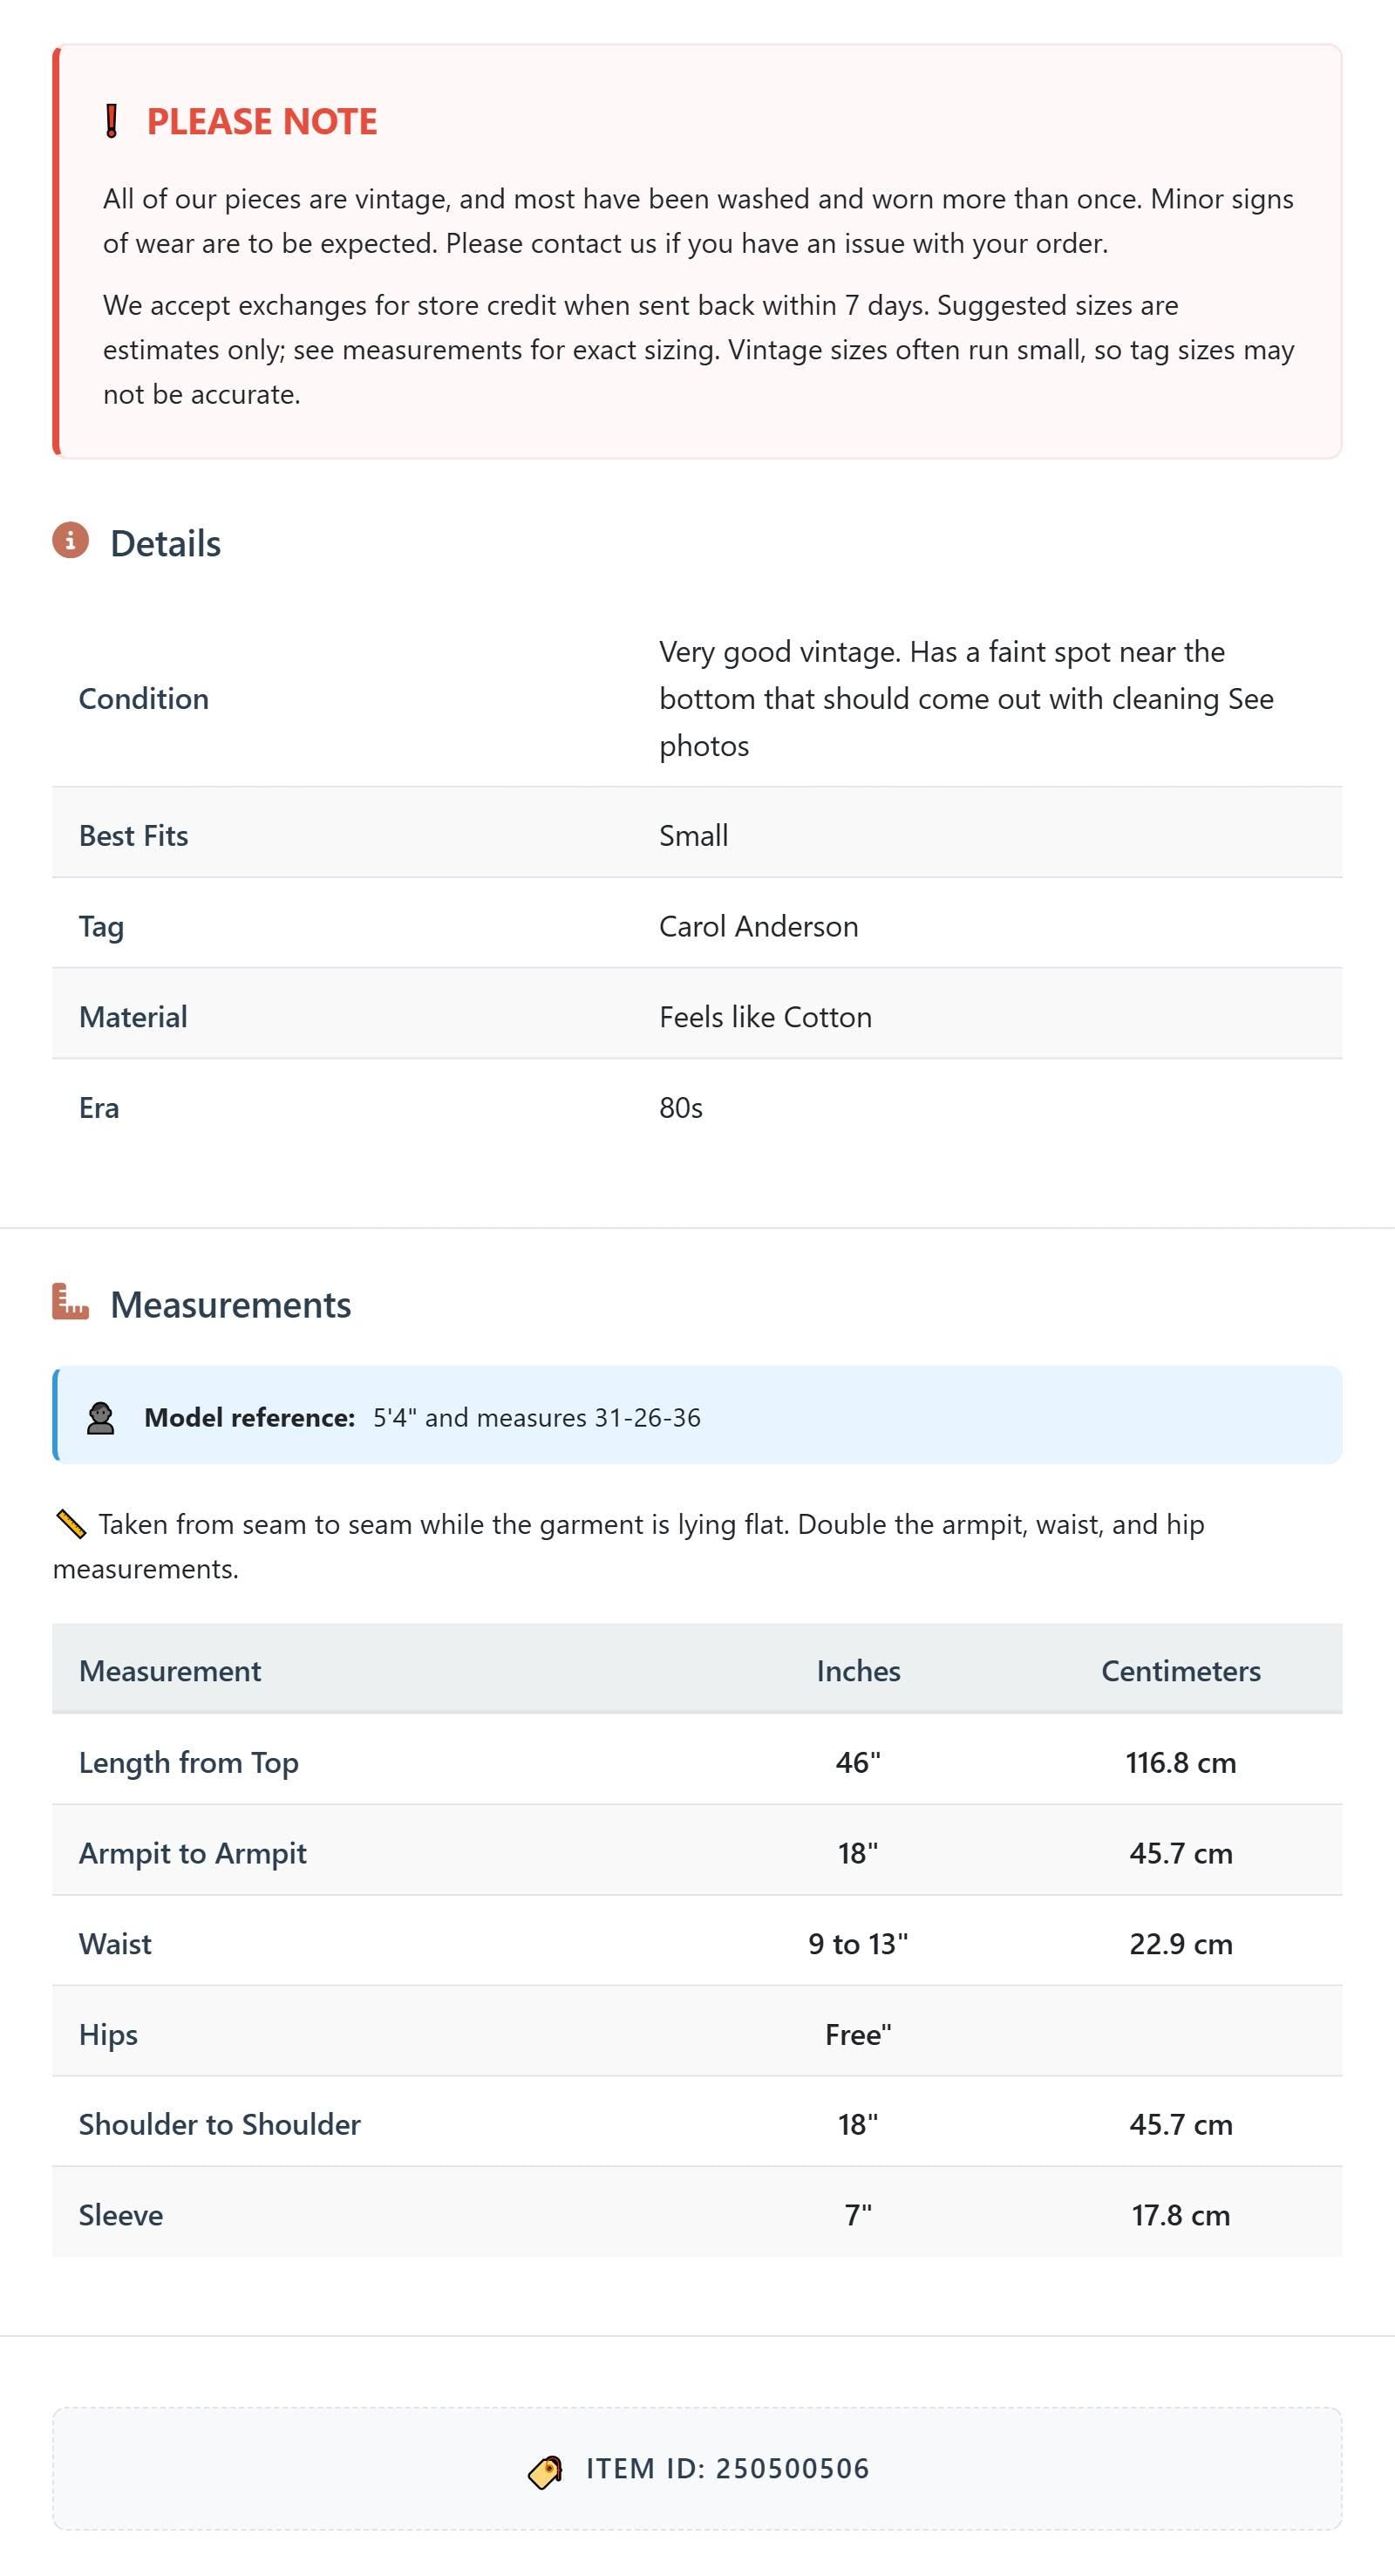This screenshot has height=2576, width=1395.
Task: Select the Carol Anderson tag value
Action: click(759, 926)
